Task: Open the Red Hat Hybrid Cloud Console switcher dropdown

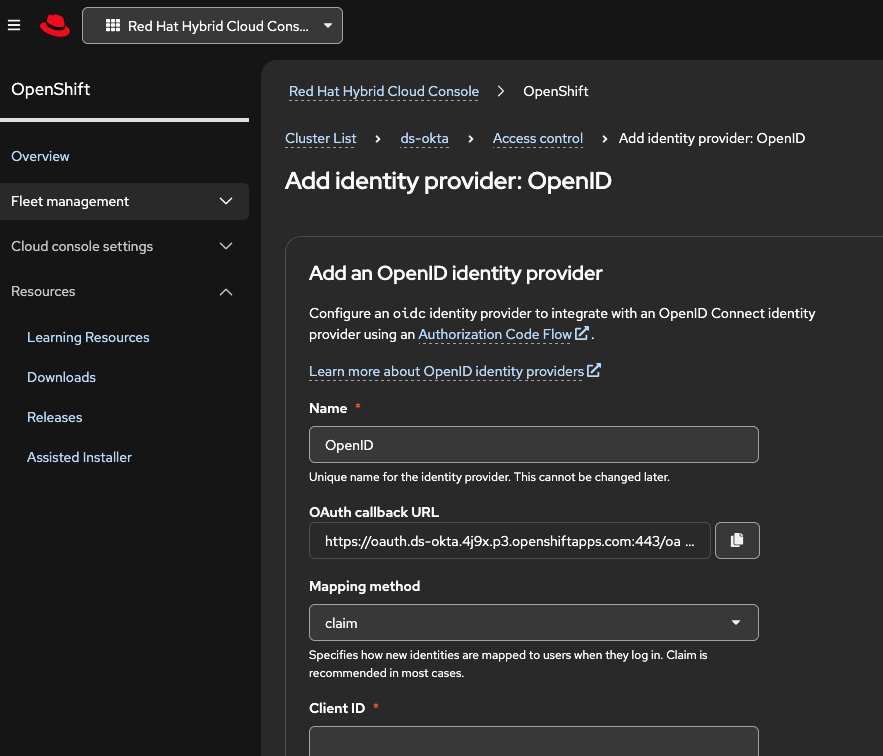Action: 212,25
